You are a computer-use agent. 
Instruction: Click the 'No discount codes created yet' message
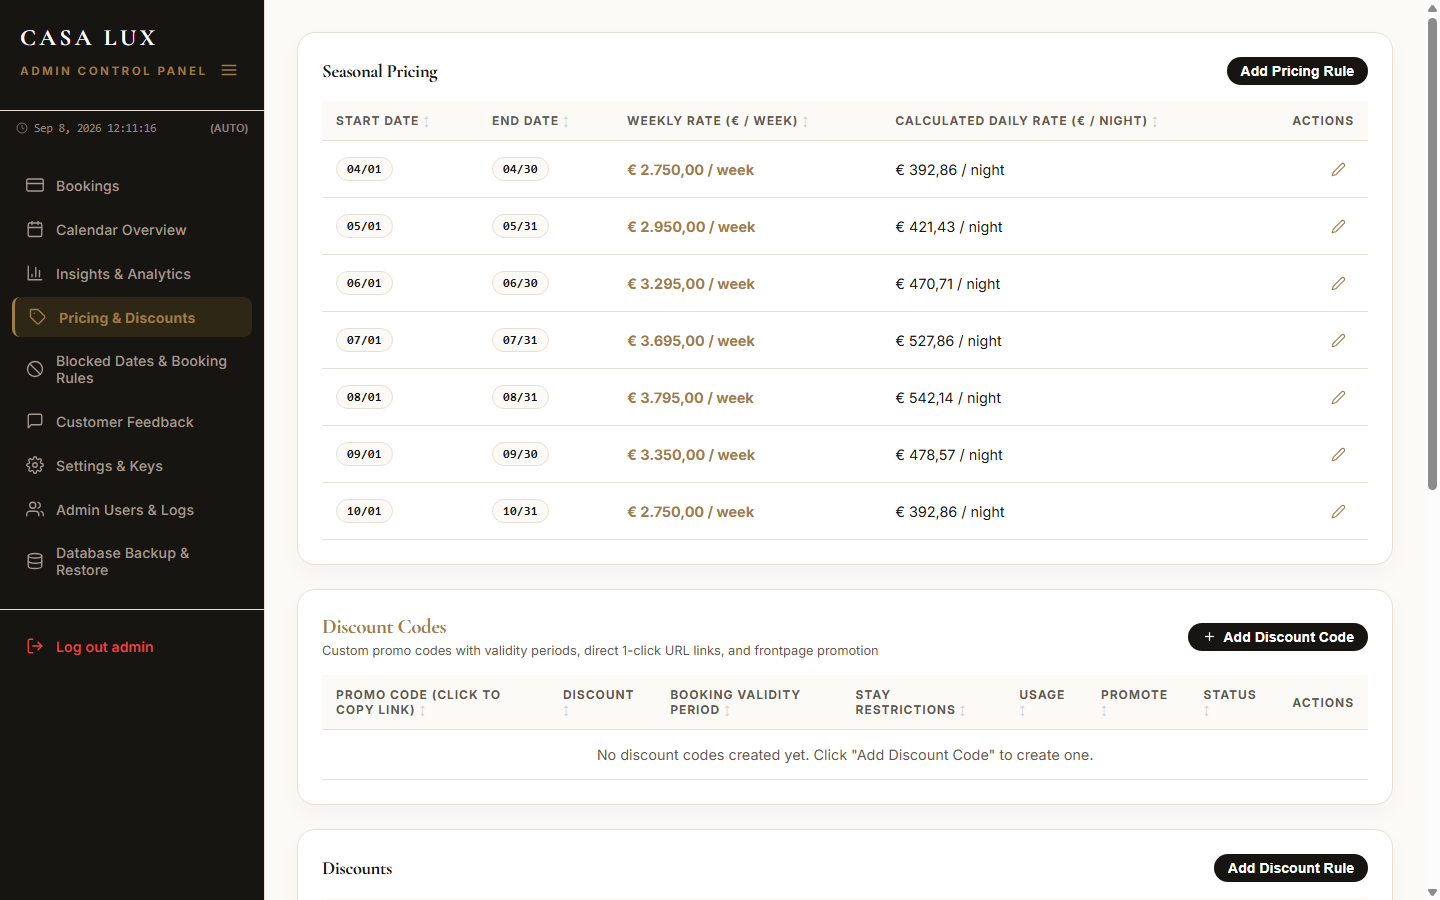click(845, 755)
